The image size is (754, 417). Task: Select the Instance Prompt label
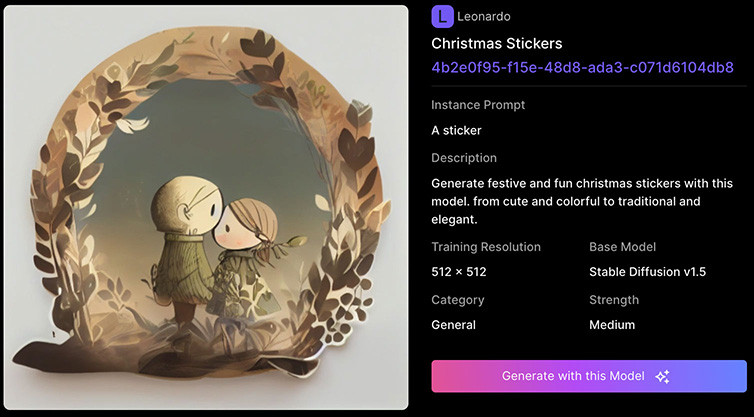pyautogui.click(x=478, y=105)
